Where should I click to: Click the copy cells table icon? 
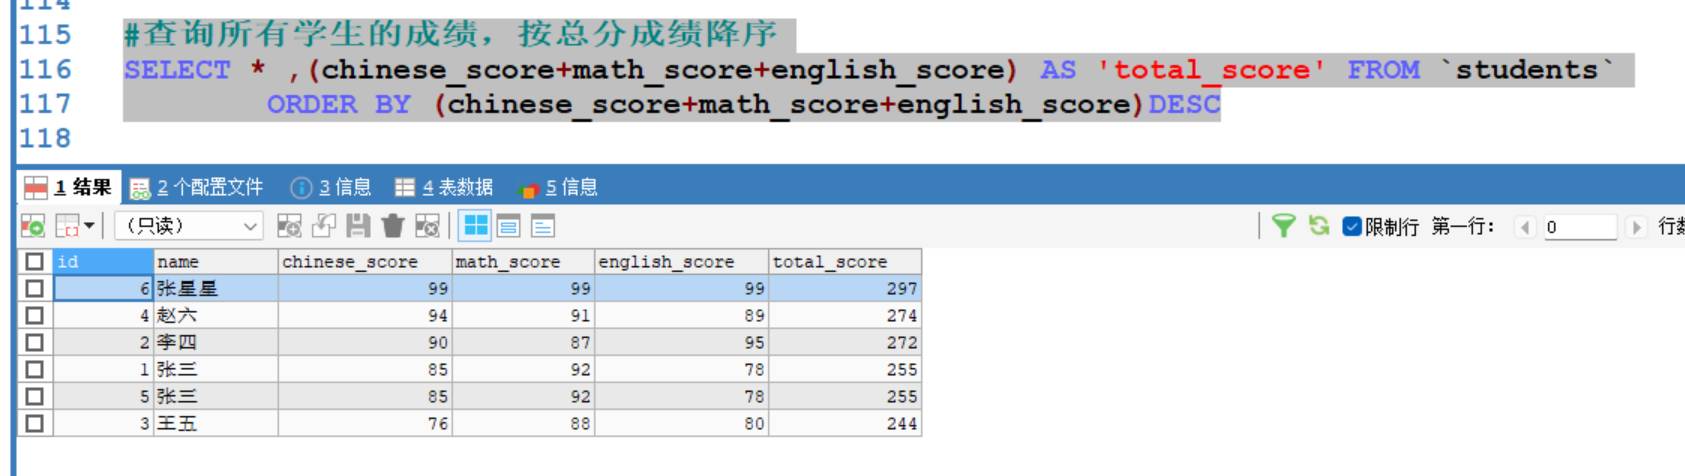[67, 226]
